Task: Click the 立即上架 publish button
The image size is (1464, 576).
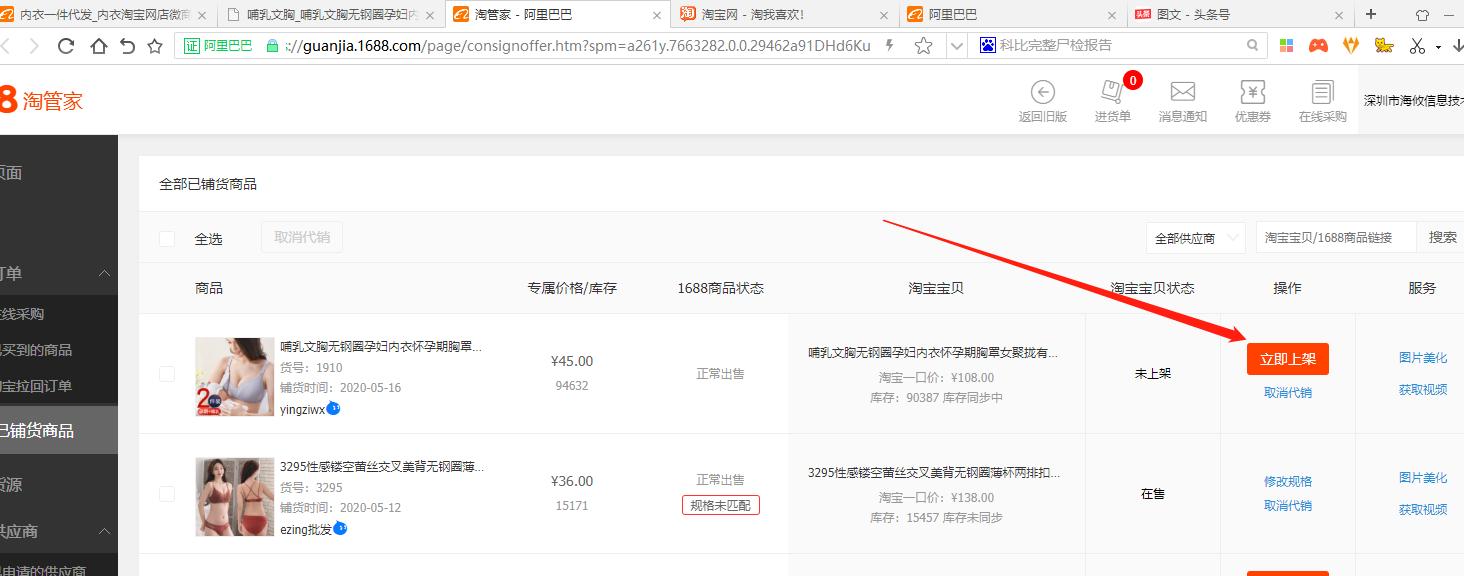Action: (x=1287, y=358)
